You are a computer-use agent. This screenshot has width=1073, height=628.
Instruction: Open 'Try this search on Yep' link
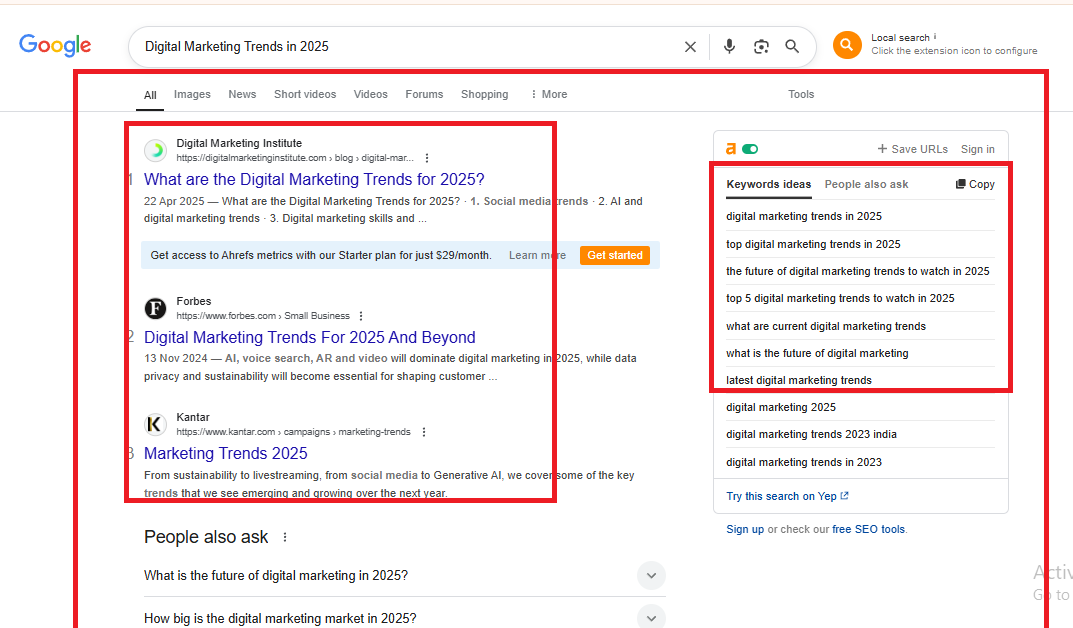coord(787,496)
